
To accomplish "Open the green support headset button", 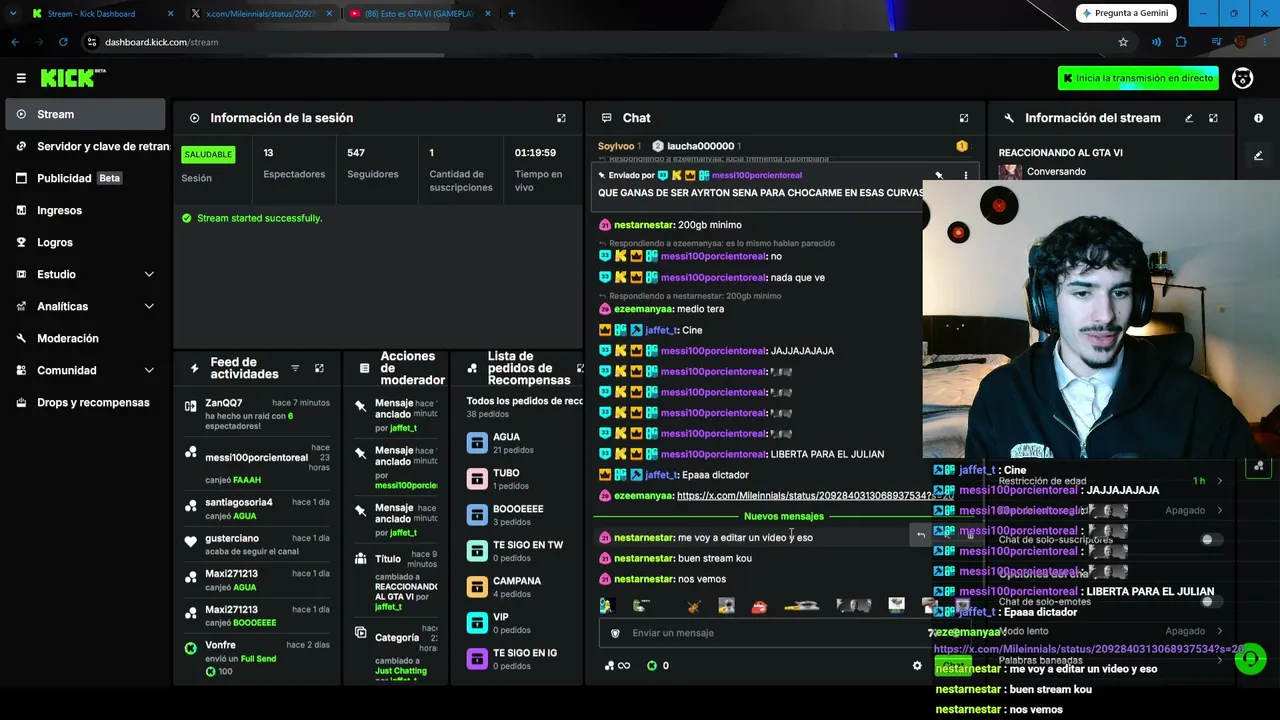I will point(1250,660).
